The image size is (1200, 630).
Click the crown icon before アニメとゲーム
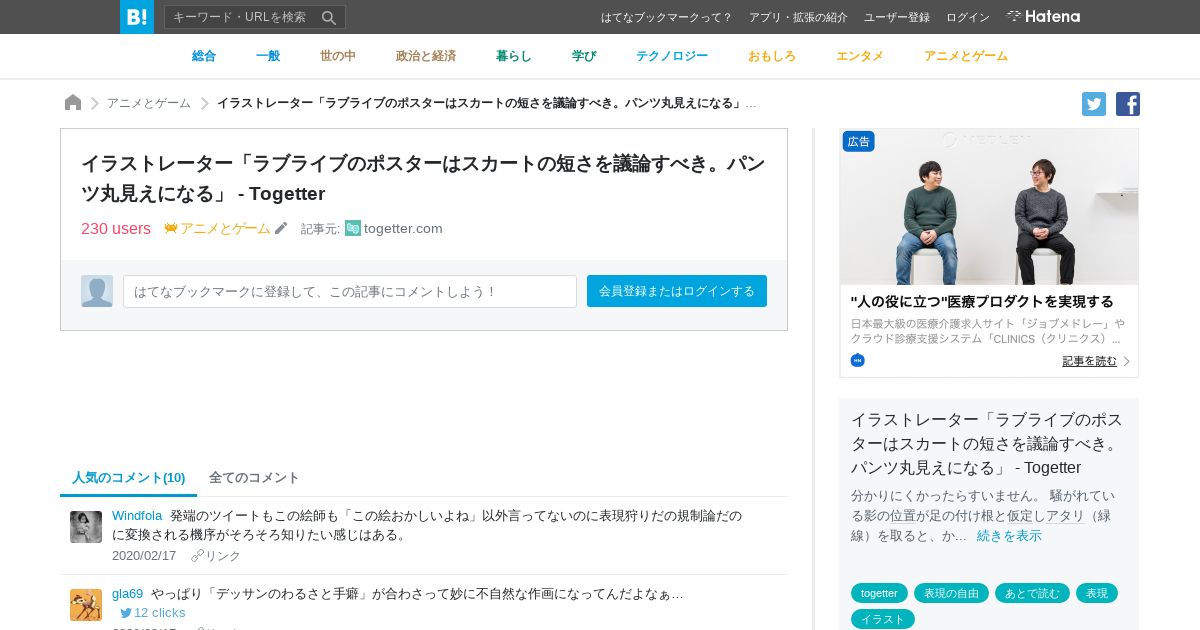[x=171, y=228]
